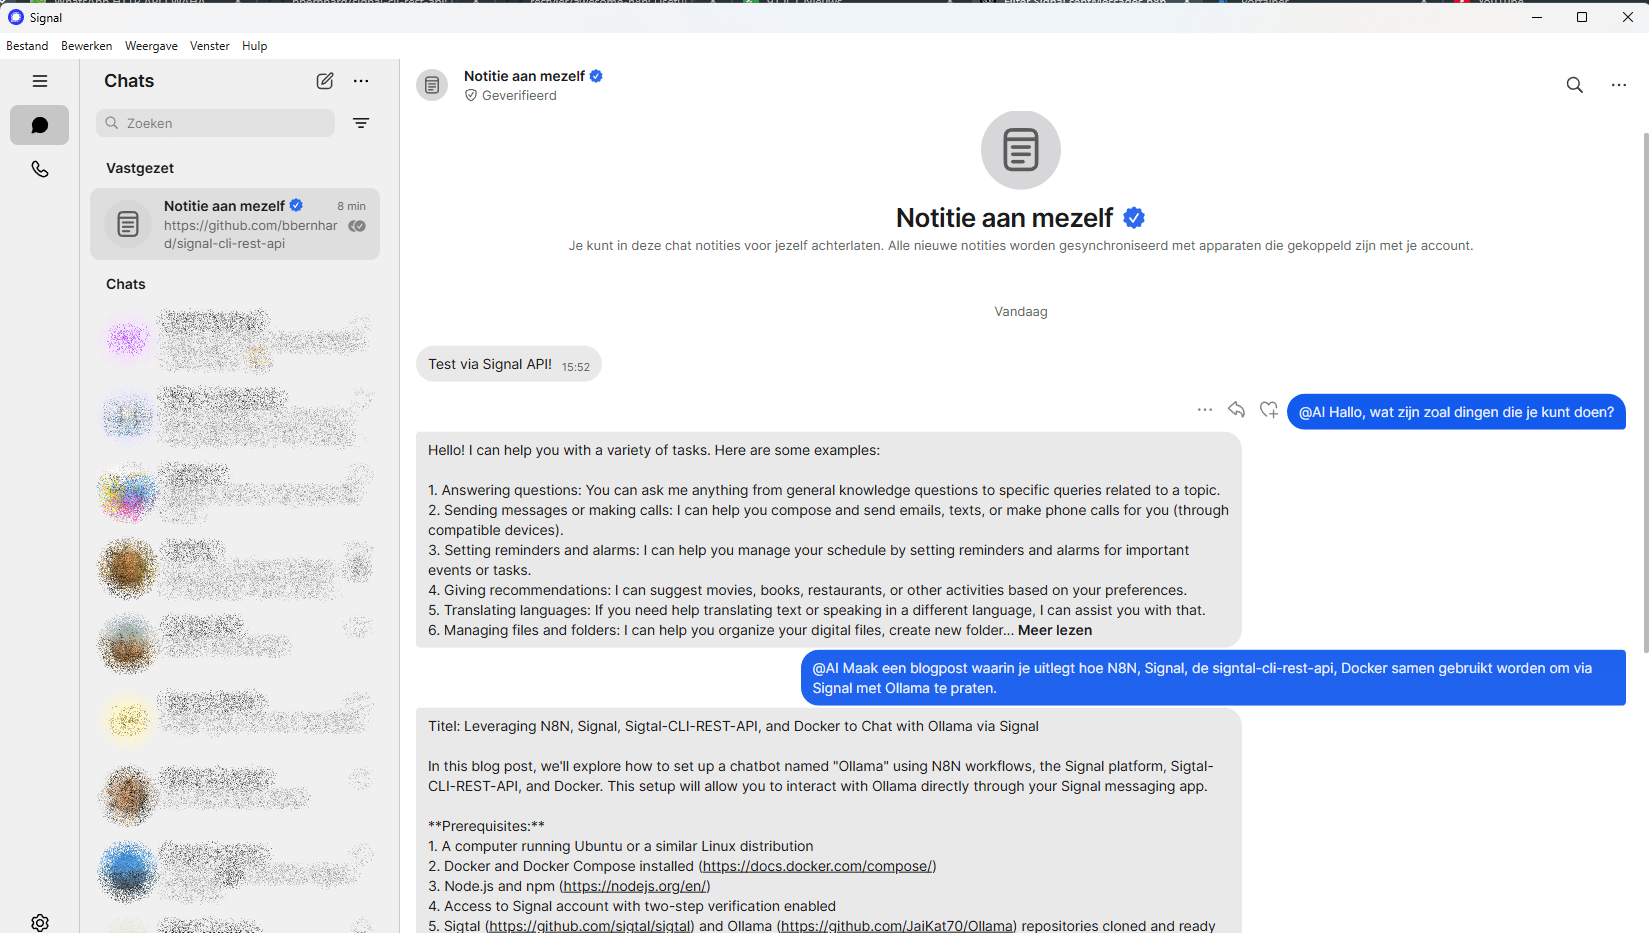Open the hamburger menu in the sidebar
This screenshot has width=1649, height=933.
click(40, 81)
